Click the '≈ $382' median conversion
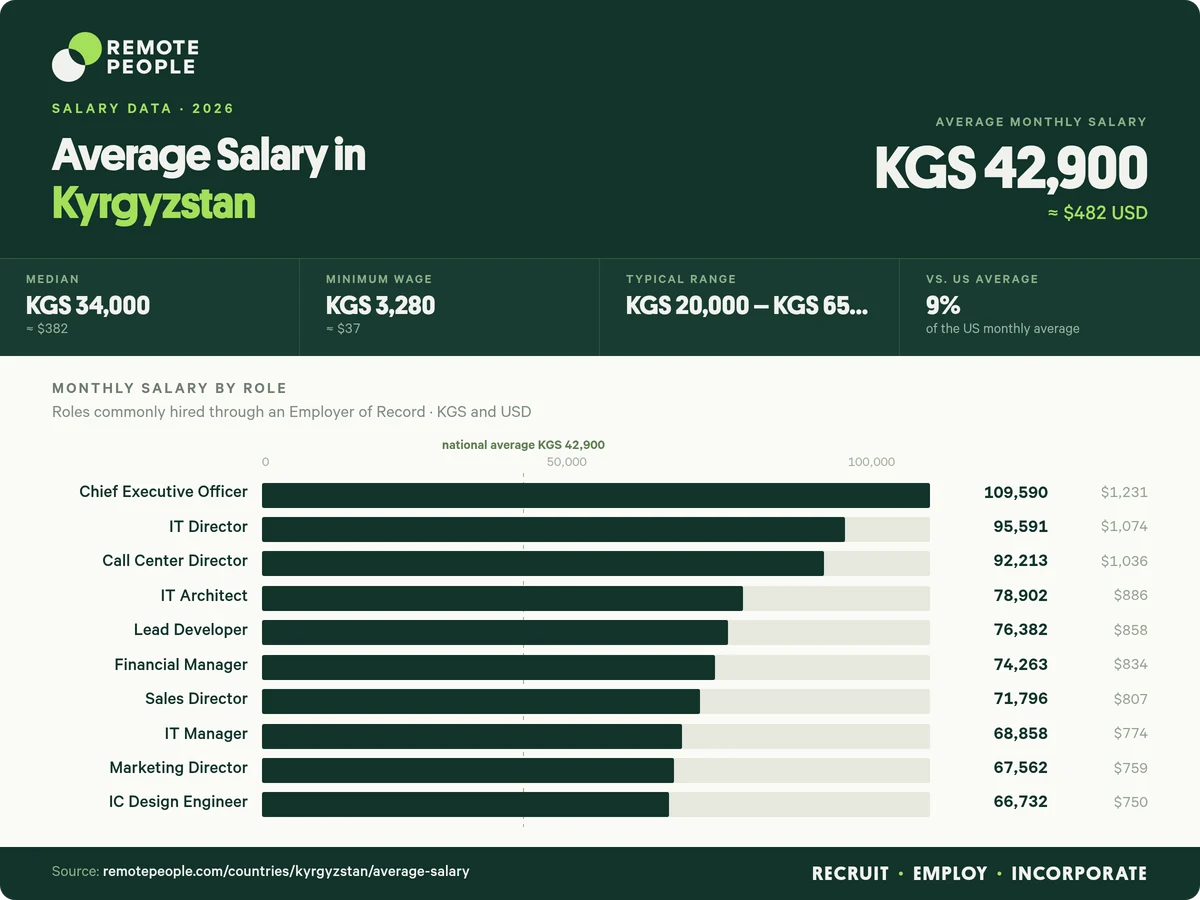1200x900 pixels. [47, 328]
